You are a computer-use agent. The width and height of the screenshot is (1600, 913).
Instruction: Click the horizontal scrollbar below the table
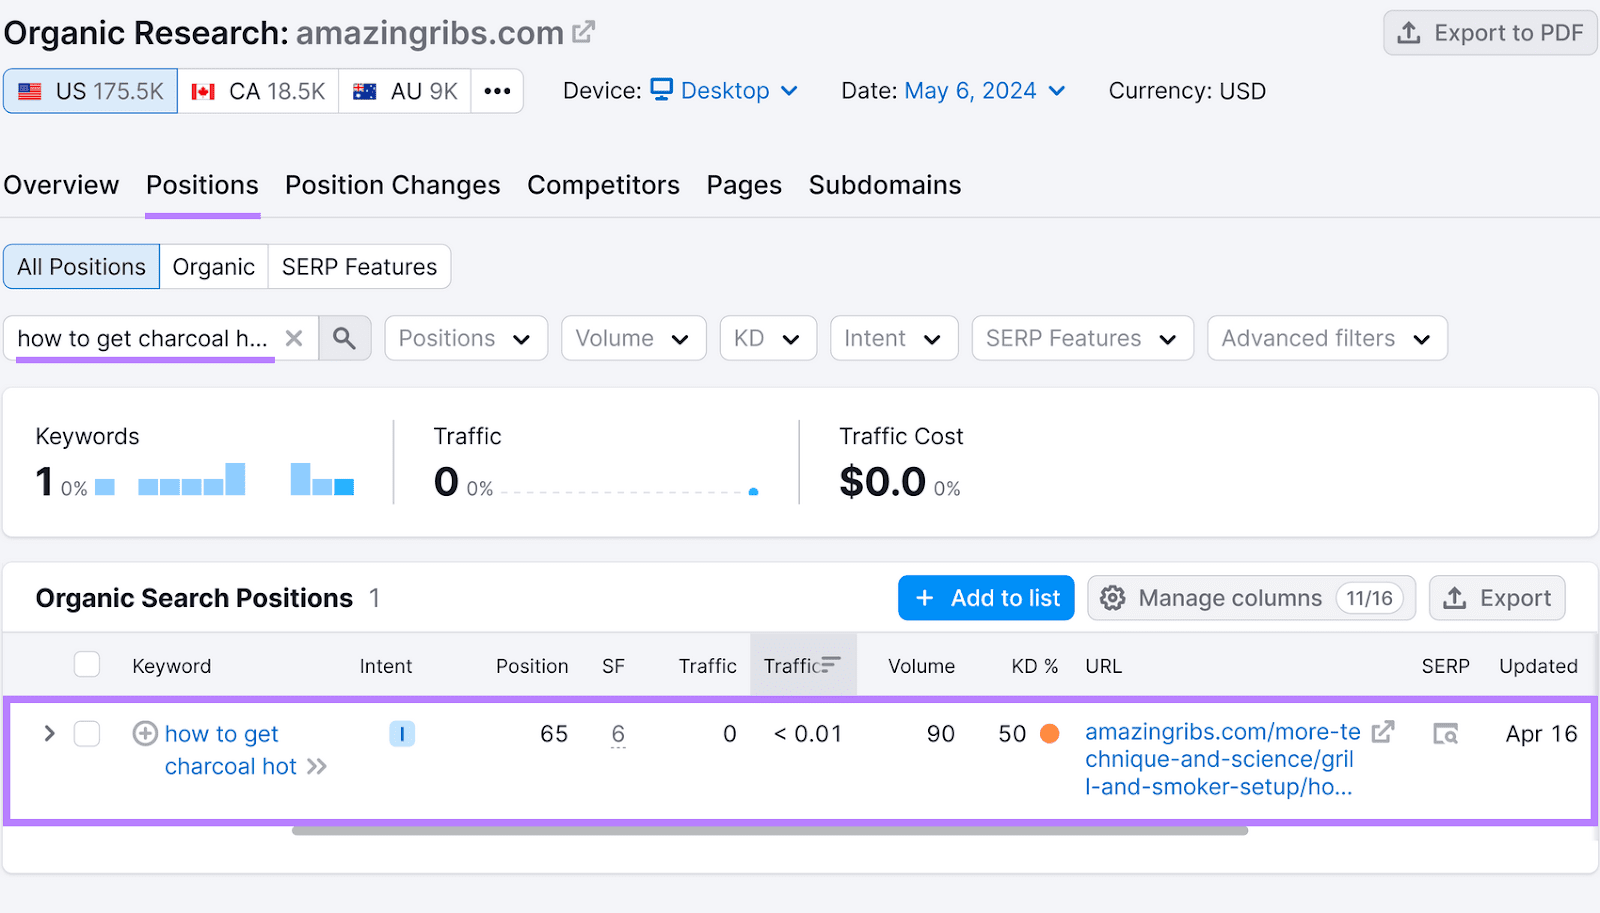(x=770, y=830)
